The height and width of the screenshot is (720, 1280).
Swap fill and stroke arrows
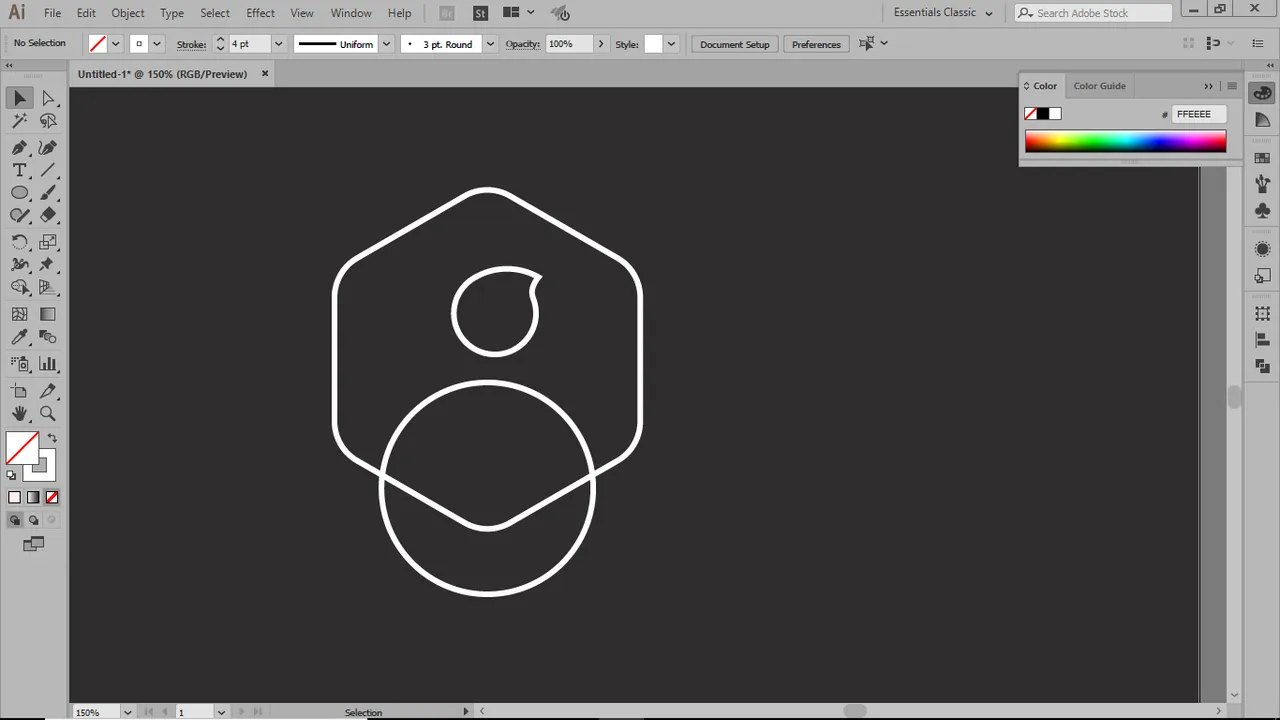[52, 438]
